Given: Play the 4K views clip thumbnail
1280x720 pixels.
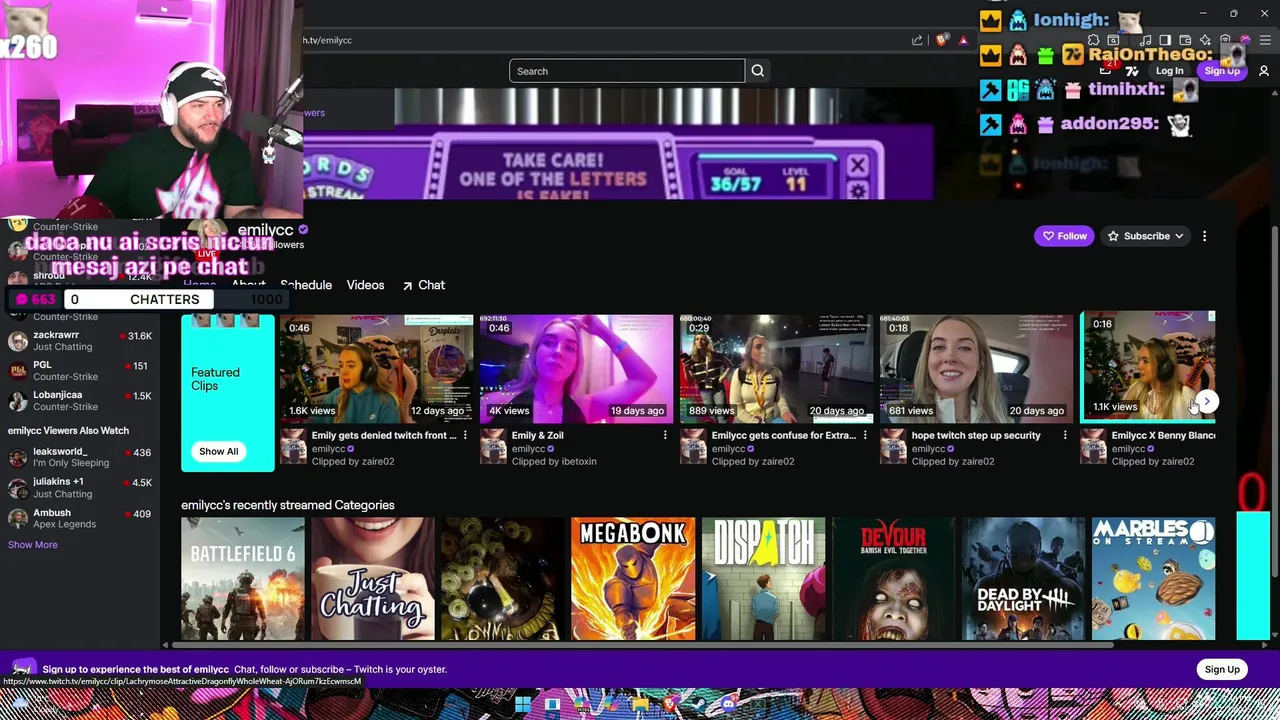Looking at the screenshot, I should (x=576, y=369).
